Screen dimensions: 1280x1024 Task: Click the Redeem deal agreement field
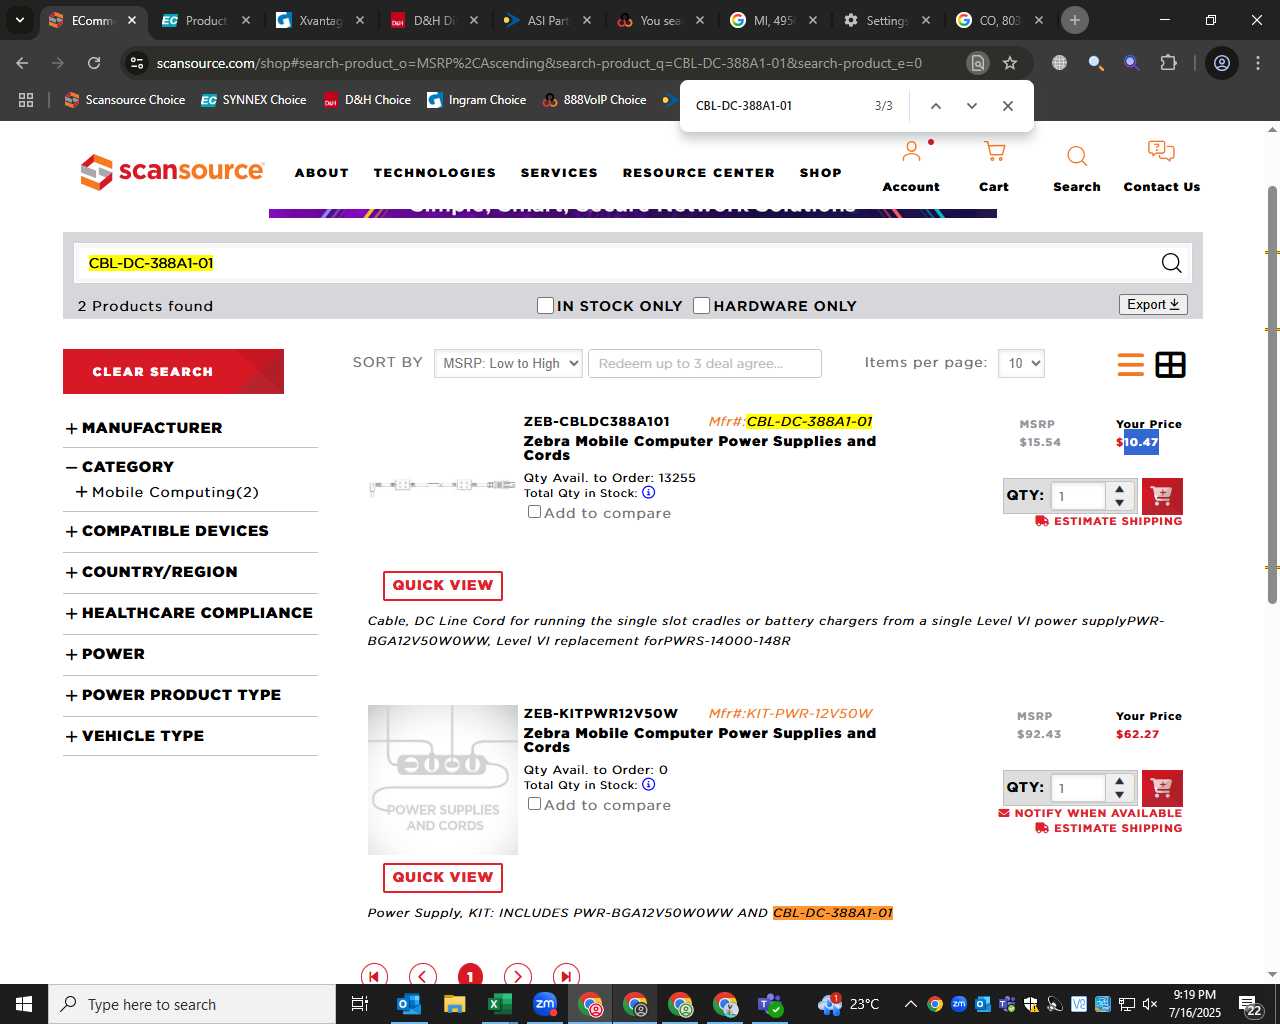pos(705,363)
